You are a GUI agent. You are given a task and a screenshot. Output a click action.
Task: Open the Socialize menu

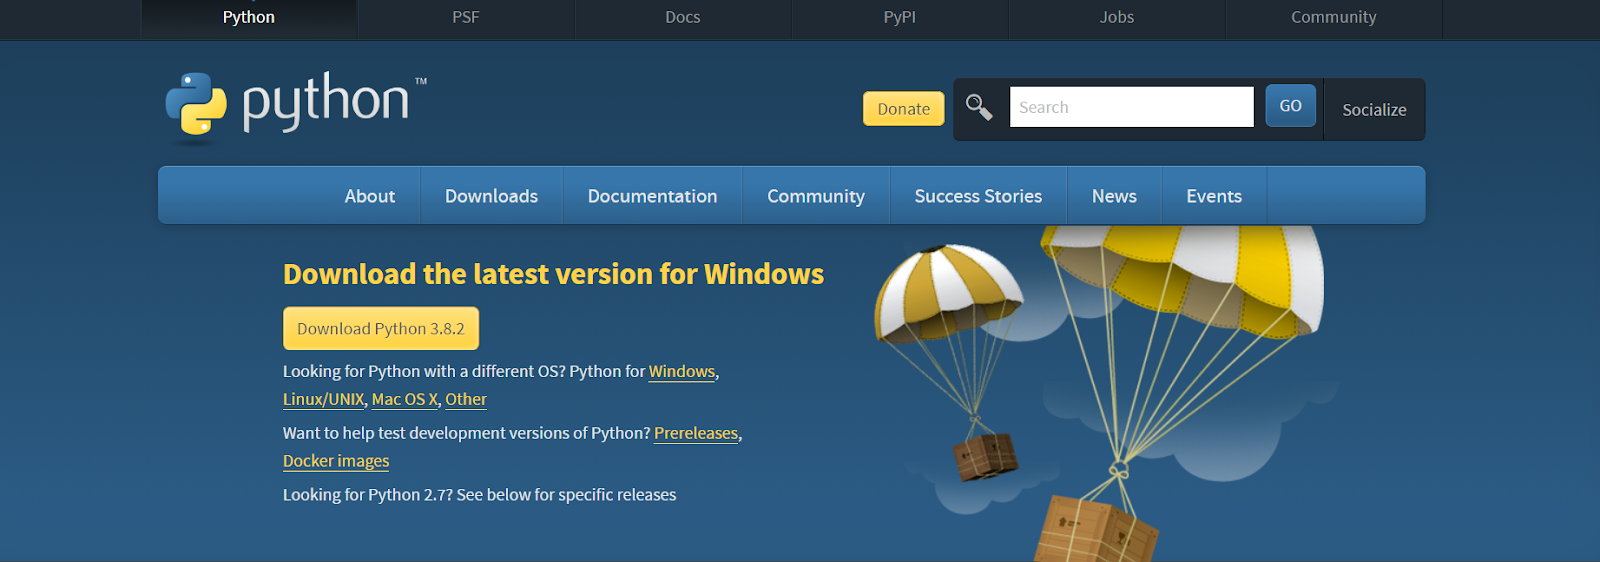point(1374,110)
